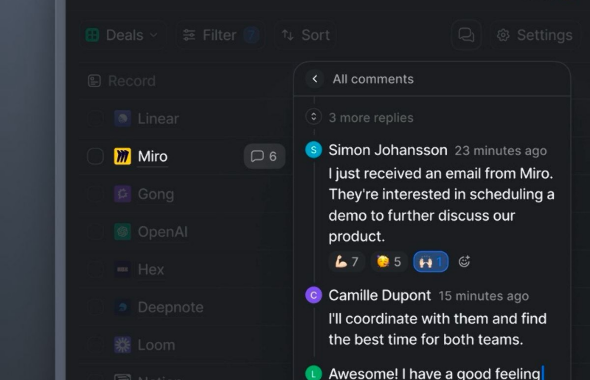Tick the checkbox beside Linear
The width and height of the screenshot is (590, 380).
pyautogui.click(x=95, y=119)
